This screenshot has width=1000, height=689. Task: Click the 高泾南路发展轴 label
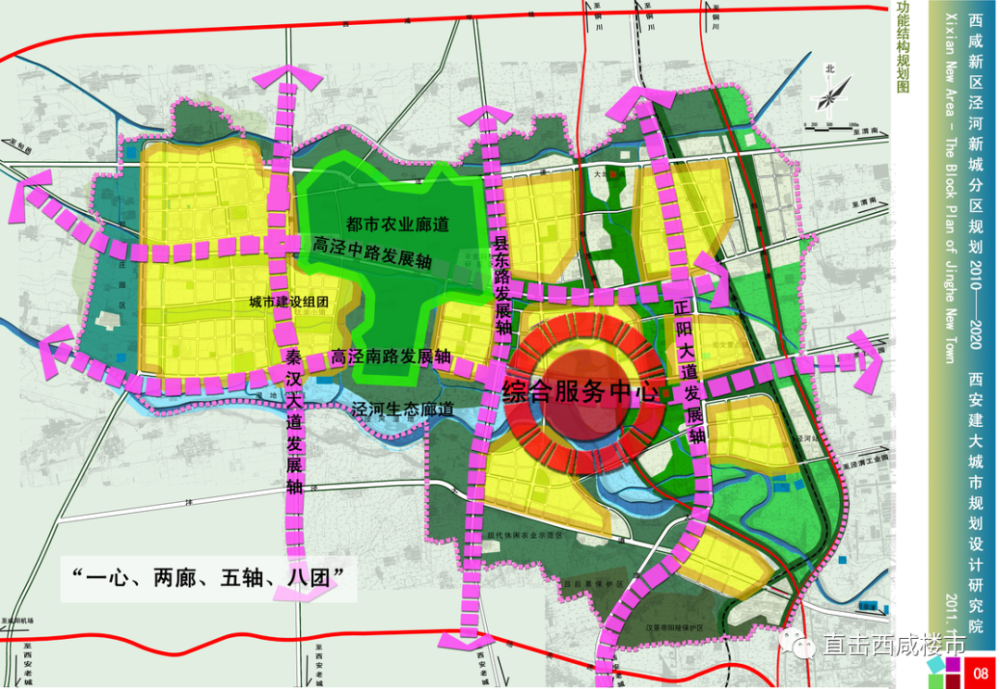pyautogui.click(x=391, y=357)
